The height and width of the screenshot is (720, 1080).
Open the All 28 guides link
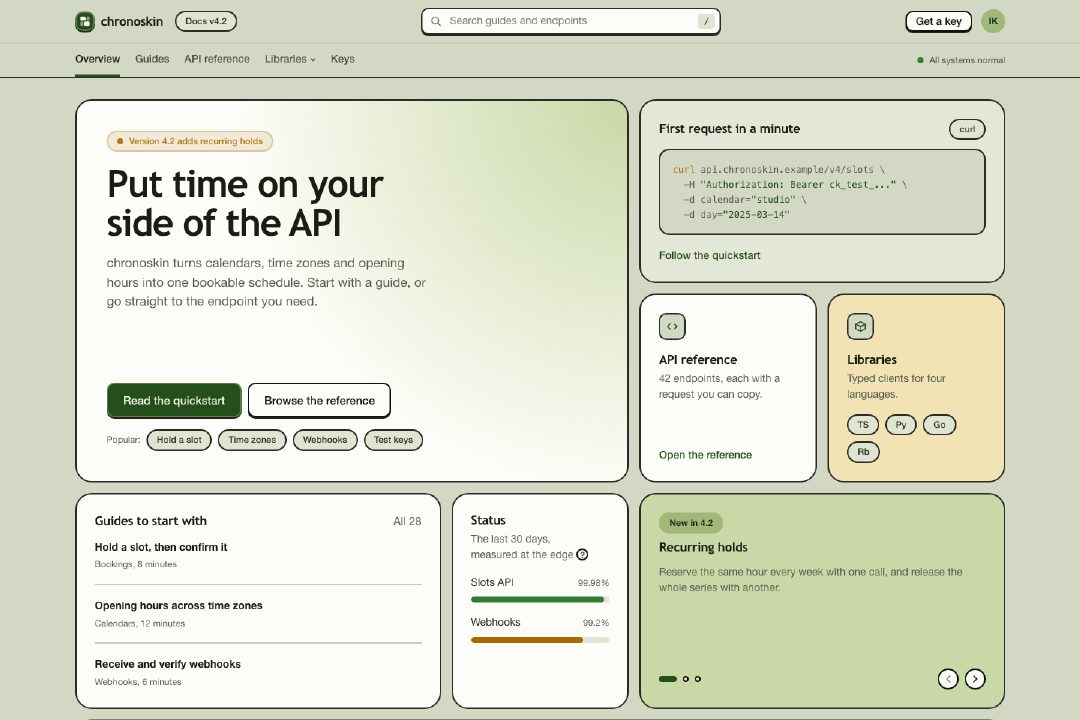pyautogui.click(x=407, y=522)
